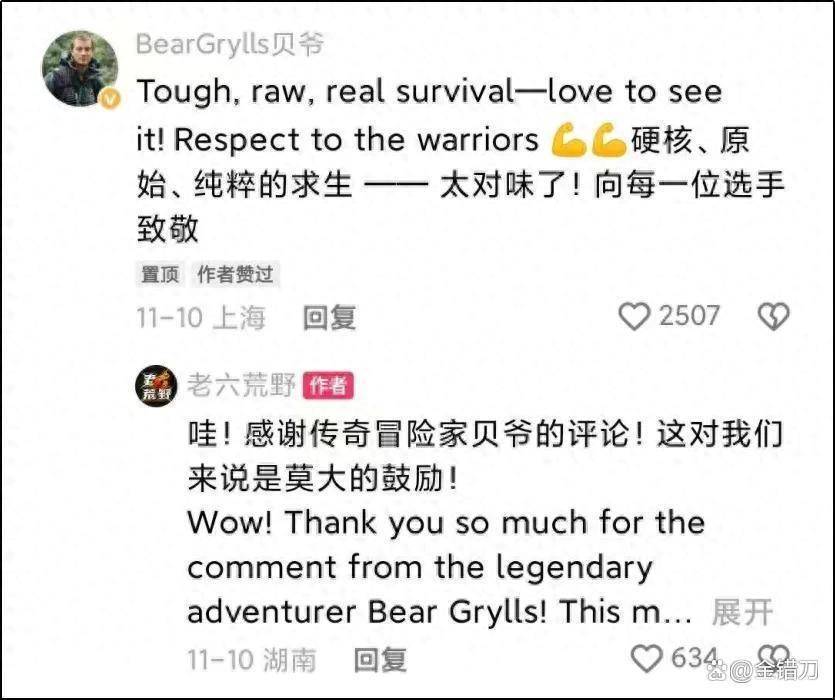Screen dimensions: 835x700
Task: Open the BearGrylls贝爷 username link
Action: tap(230, 44)
